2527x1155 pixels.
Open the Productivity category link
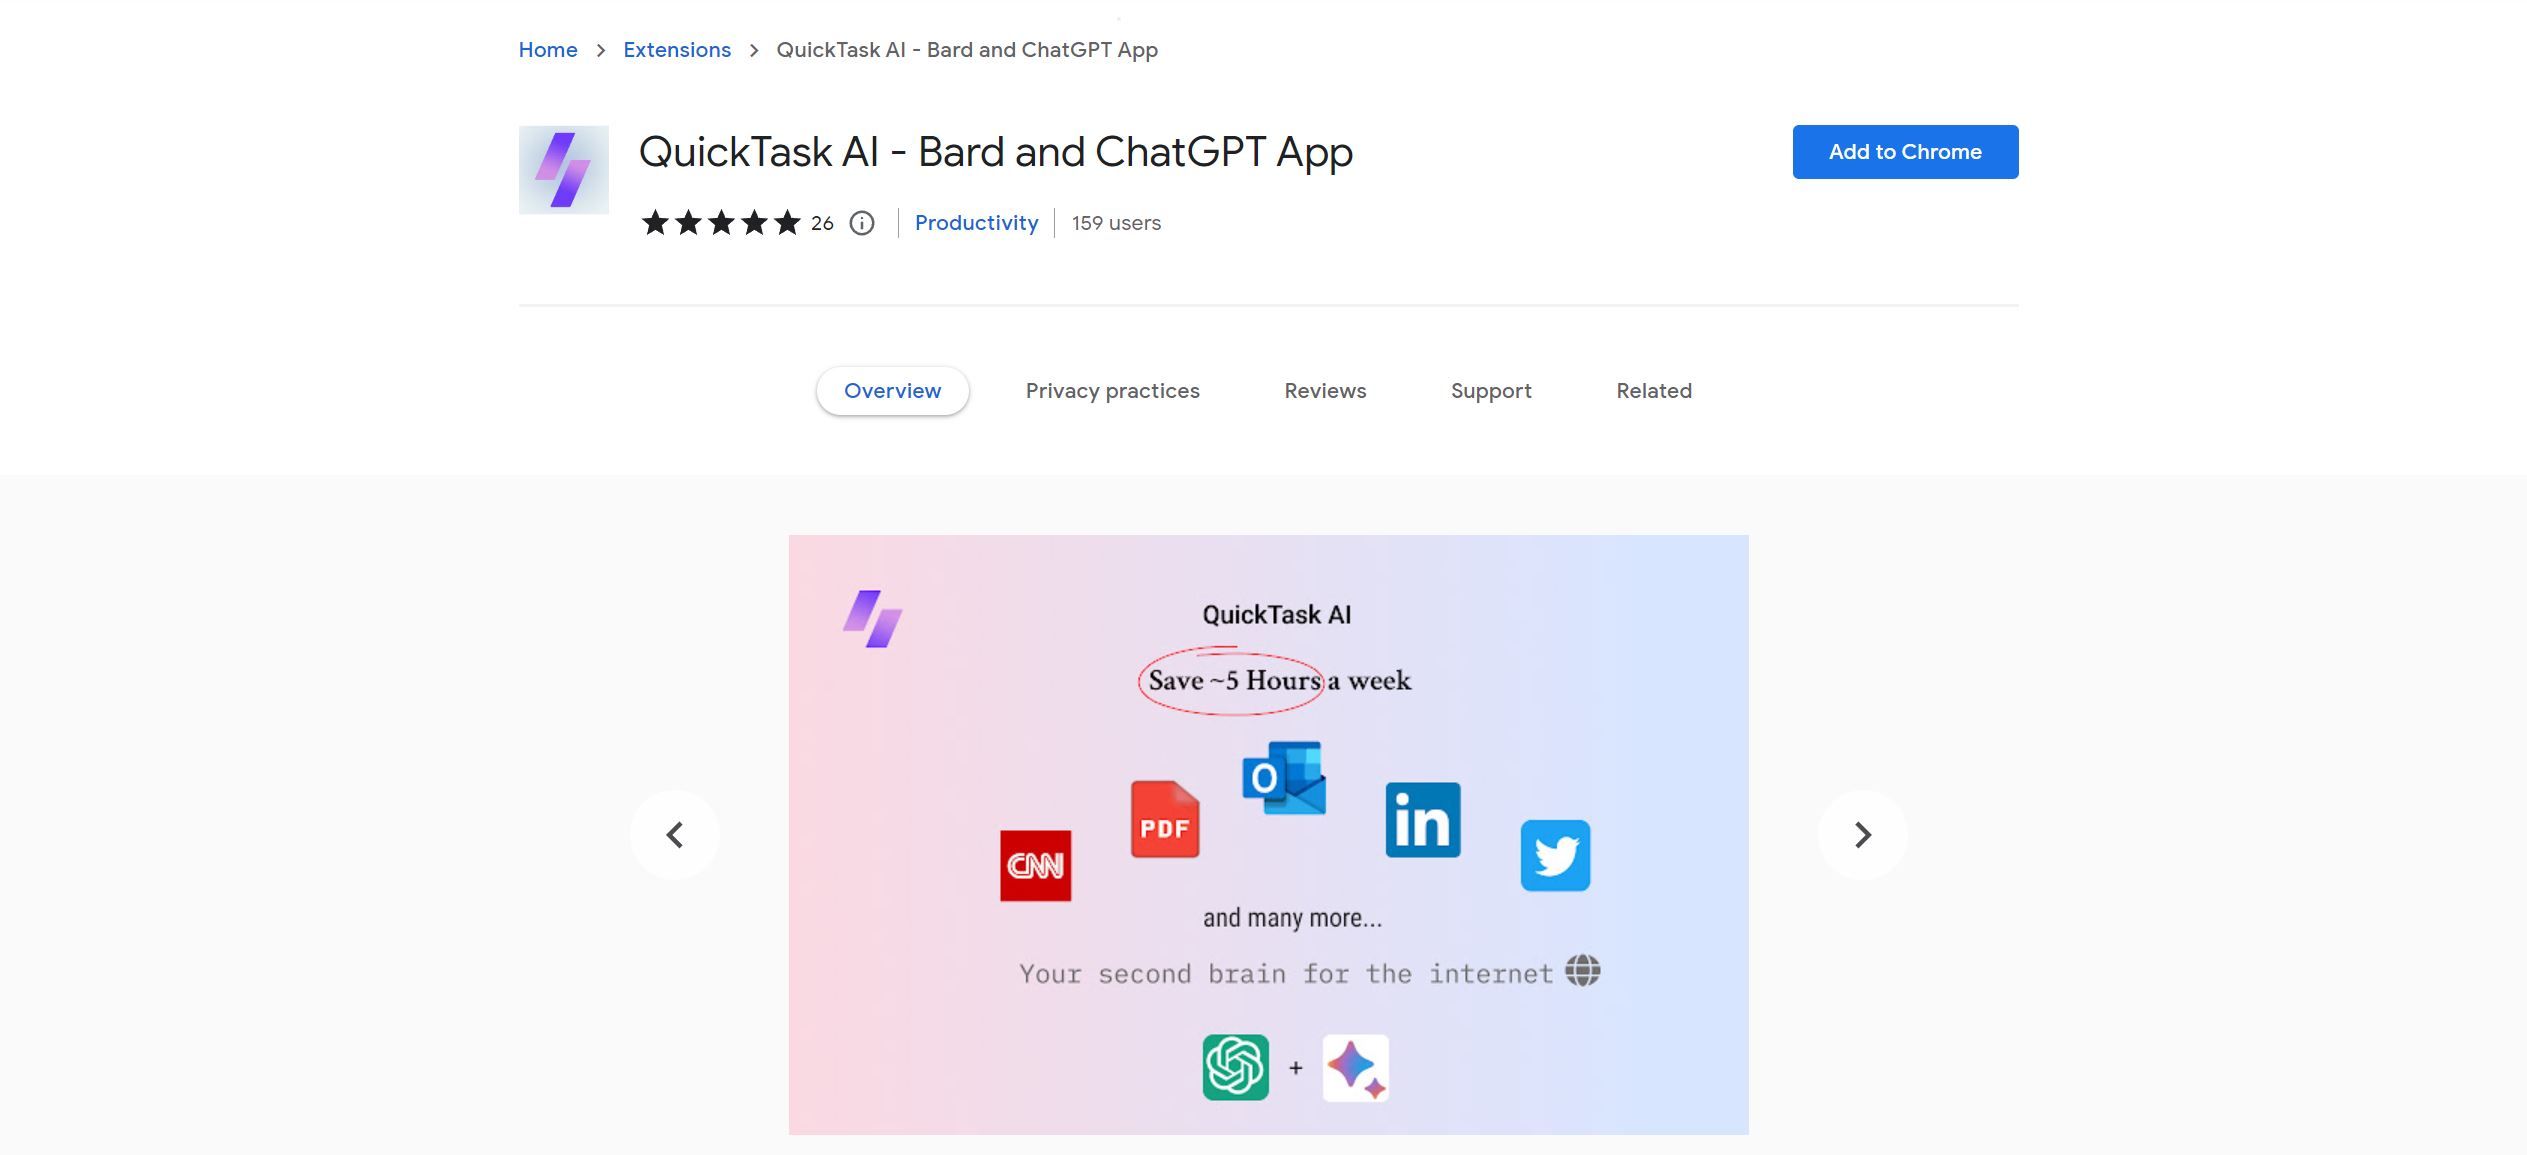(x=976, y=223)
